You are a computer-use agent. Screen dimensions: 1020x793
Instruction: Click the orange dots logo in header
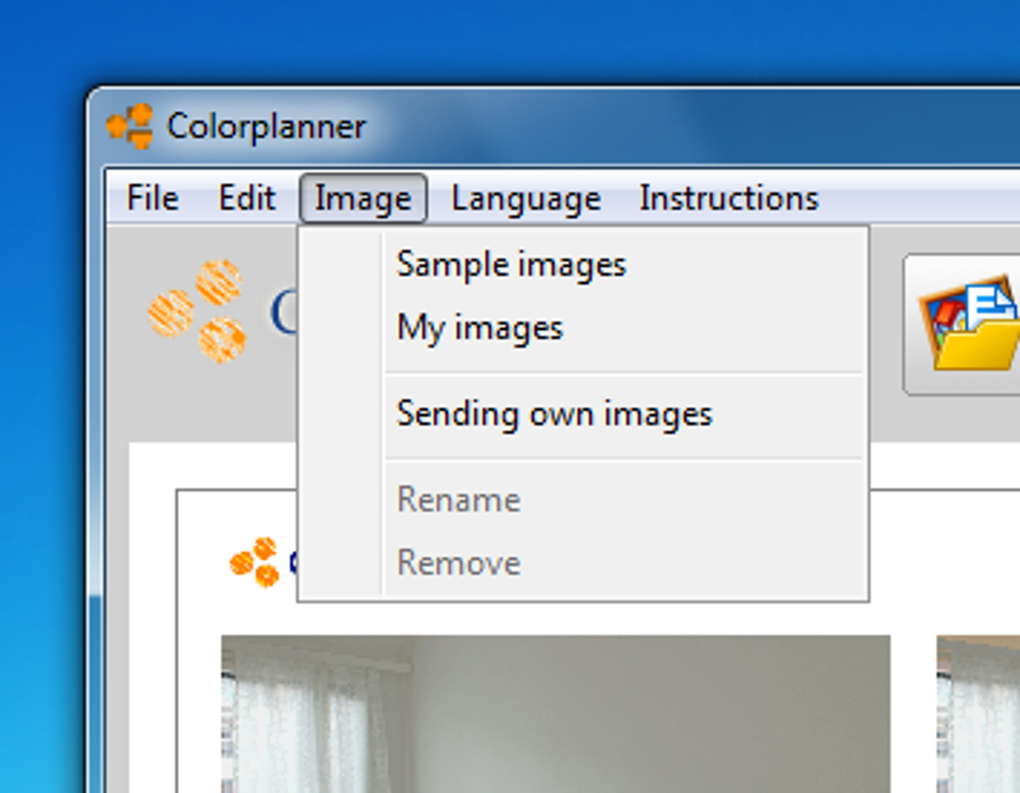click(x=197, y=310)
